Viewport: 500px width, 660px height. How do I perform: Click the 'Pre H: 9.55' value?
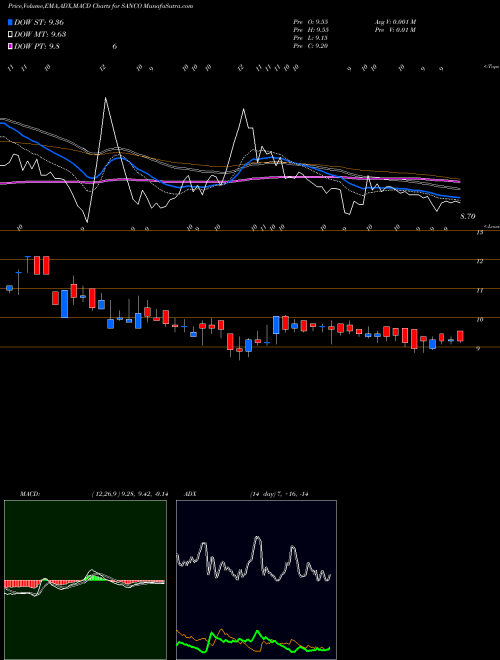pos(311,30)
